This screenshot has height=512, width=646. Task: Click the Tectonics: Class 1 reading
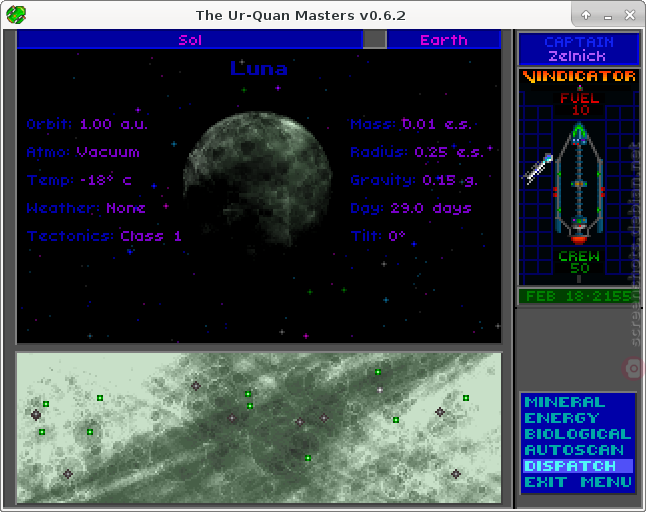click(x=104, y=236)
